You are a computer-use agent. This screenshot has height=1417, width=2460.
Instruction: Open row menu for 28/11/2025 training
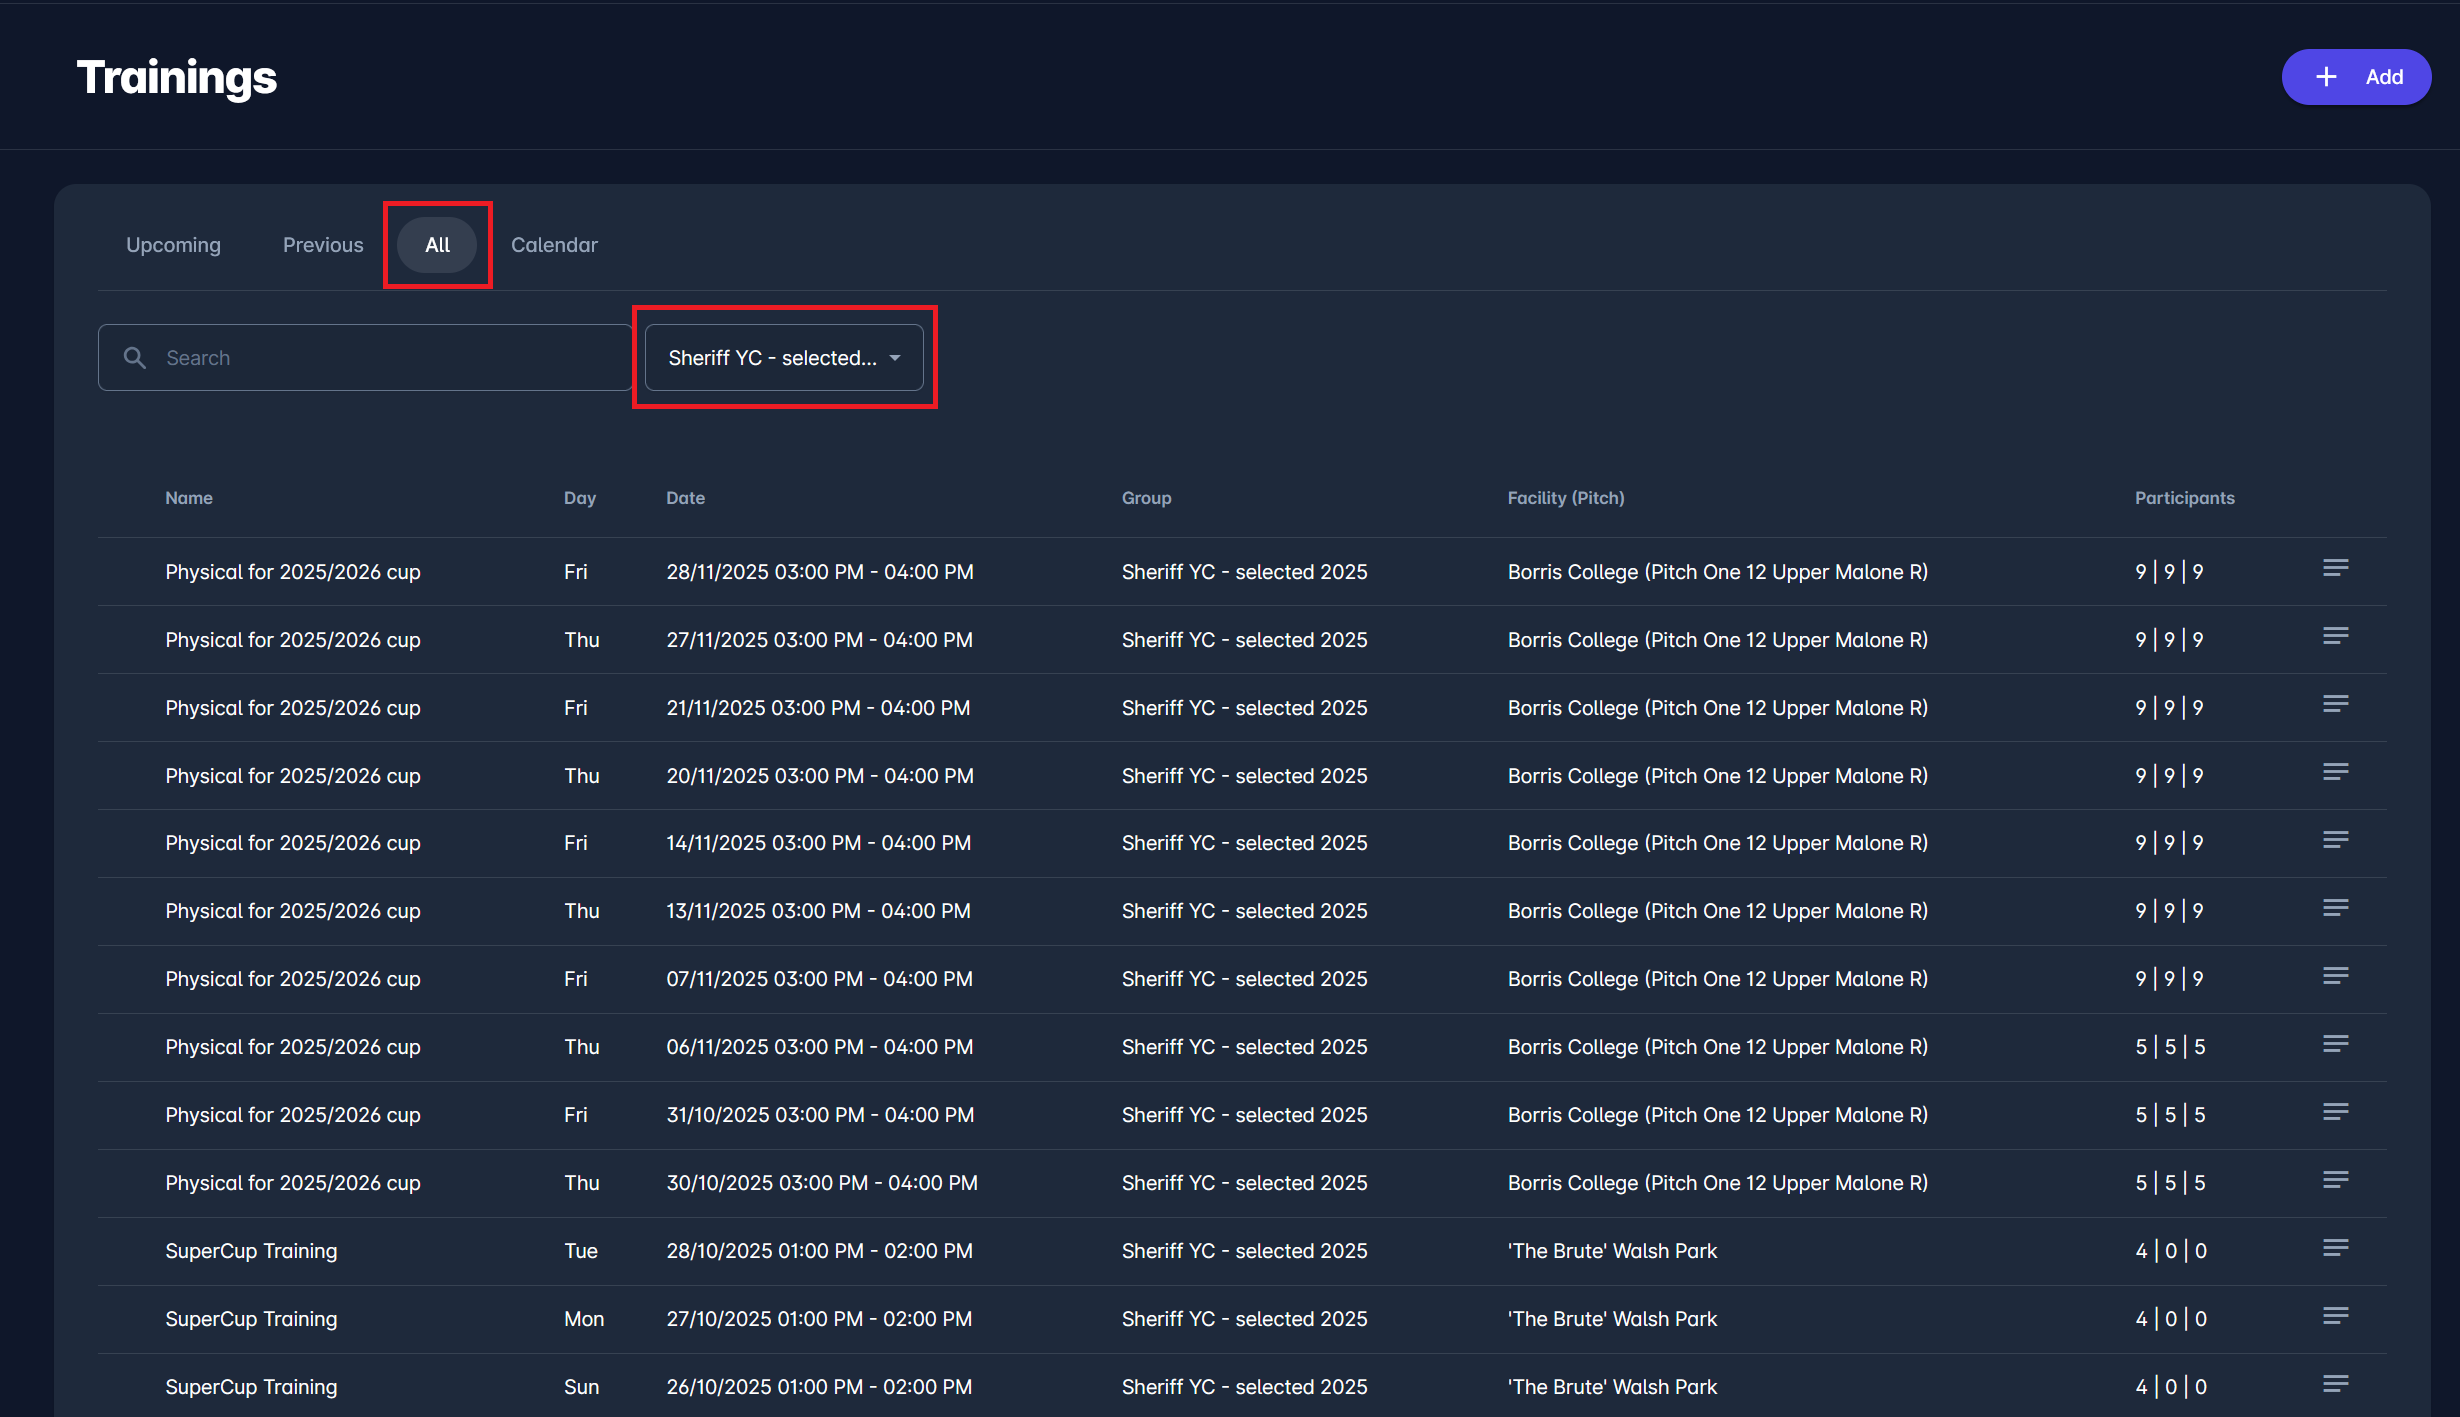point(2335,569)
